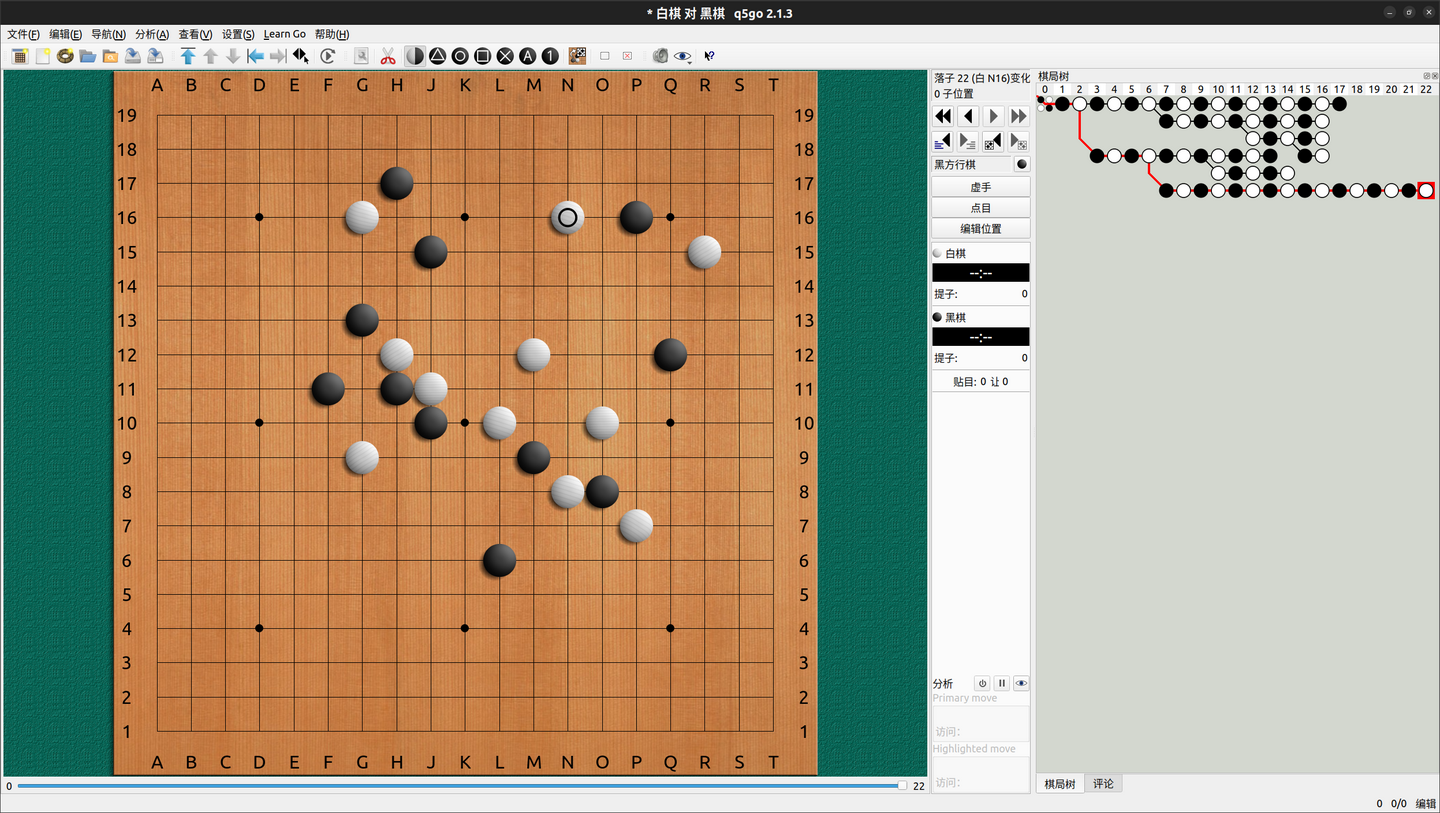Image resolution: width=1440 pixels, height=813 pixels.
Task: Turn on the analysis engine power button
Action: (x=982, y=684)
